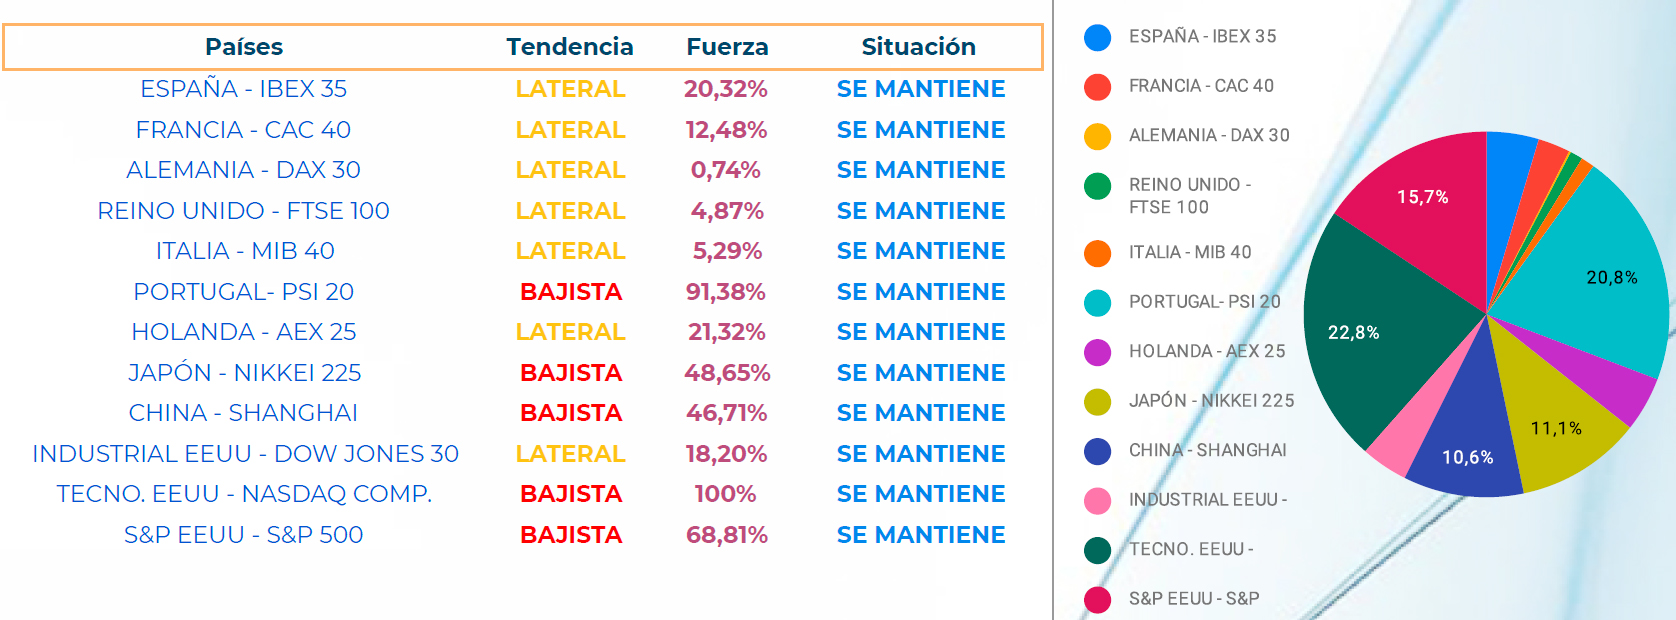Select the purple Holanda legend circle
This screenshot has height=620, width=1676.
(1097, 352)
